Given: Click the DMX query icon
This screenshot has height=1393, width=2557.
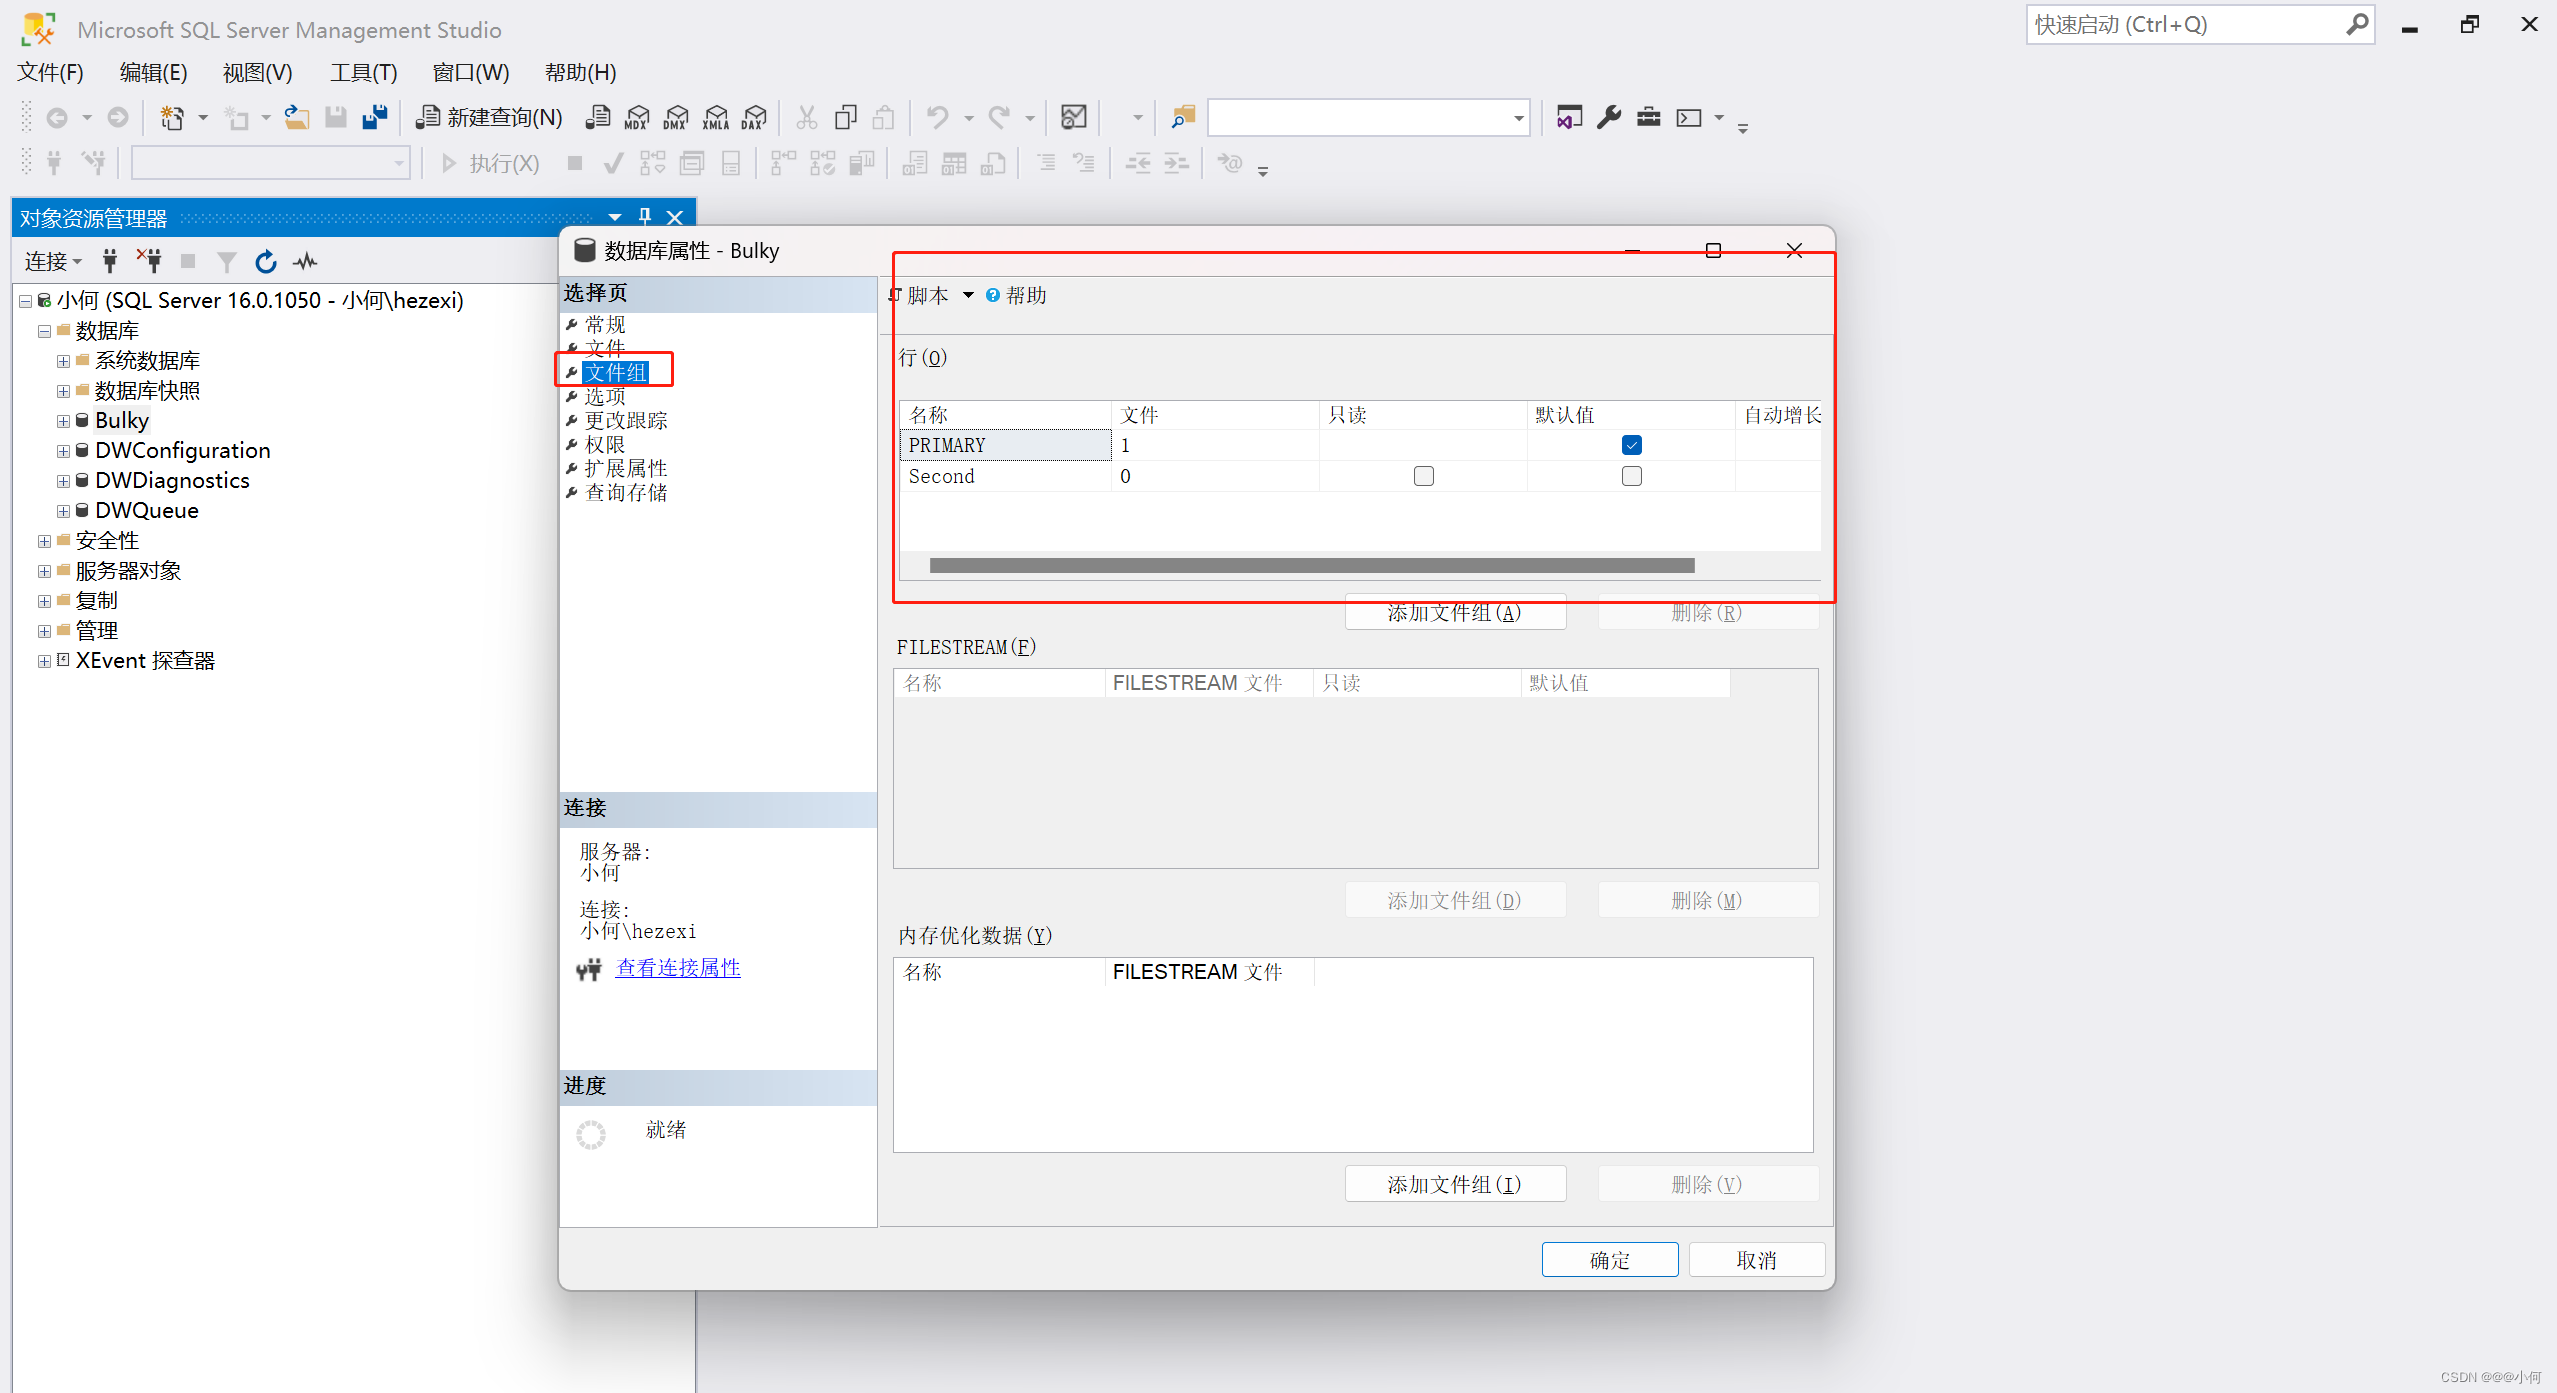Looking at the screenshot, I should point(676,117).
